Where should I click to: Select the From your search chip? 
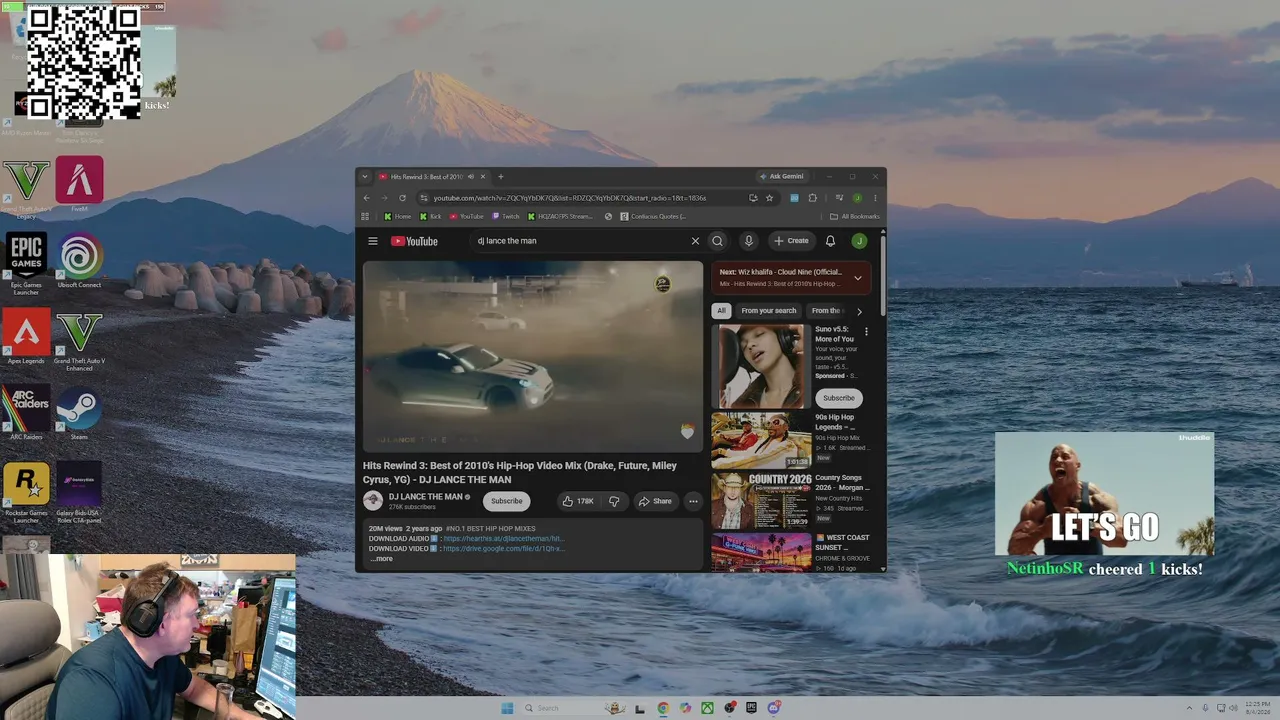[x=769, y=311]
